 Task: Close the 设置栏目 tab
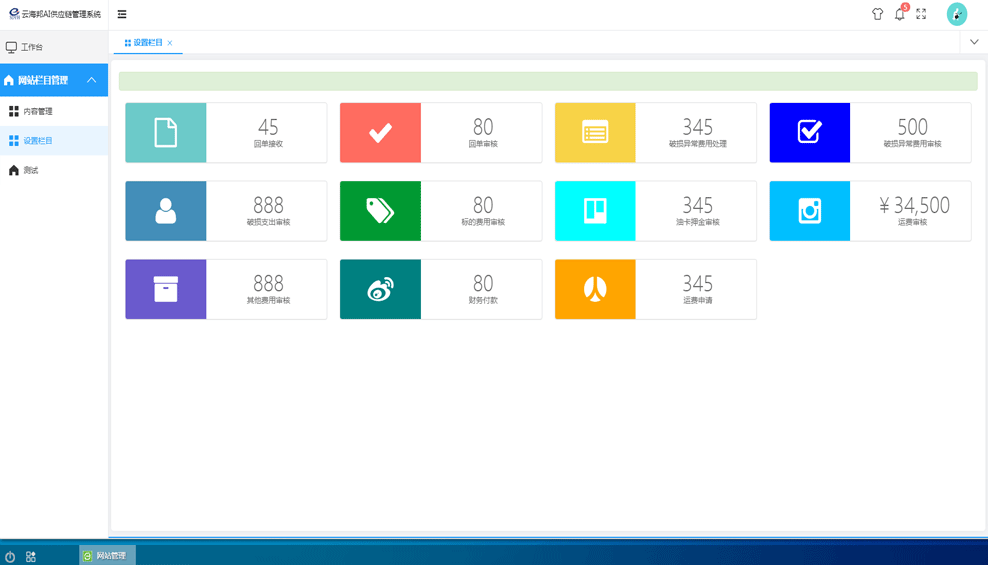(170, 43)
